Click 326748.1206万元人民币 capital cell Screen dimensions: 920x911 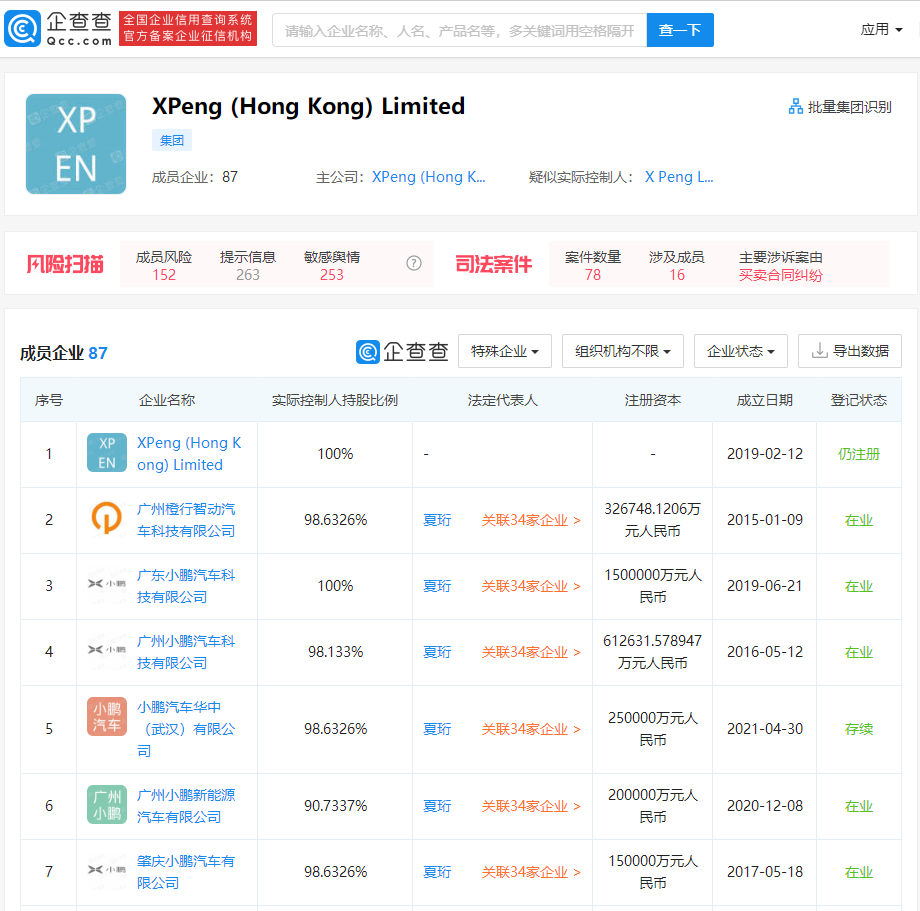[x=652, y=520]
